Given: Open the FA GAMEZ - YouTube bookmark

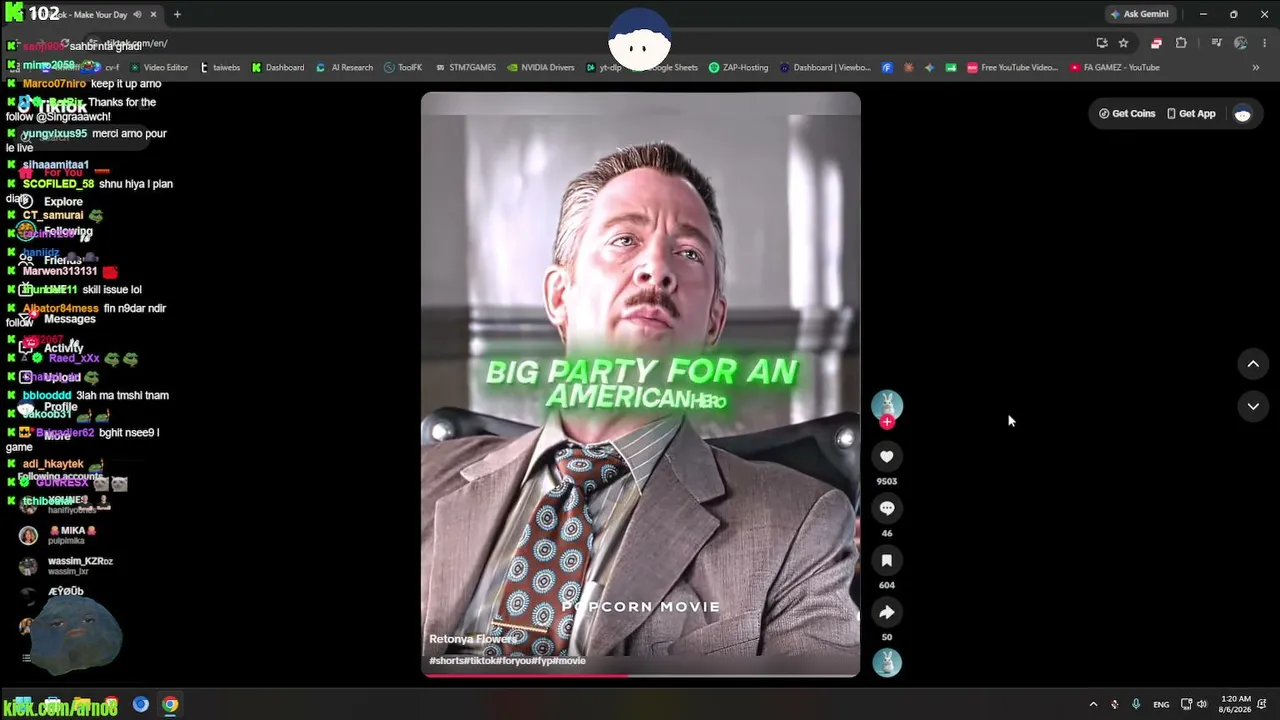Looking at the screenshot, I should point(1115,68).
